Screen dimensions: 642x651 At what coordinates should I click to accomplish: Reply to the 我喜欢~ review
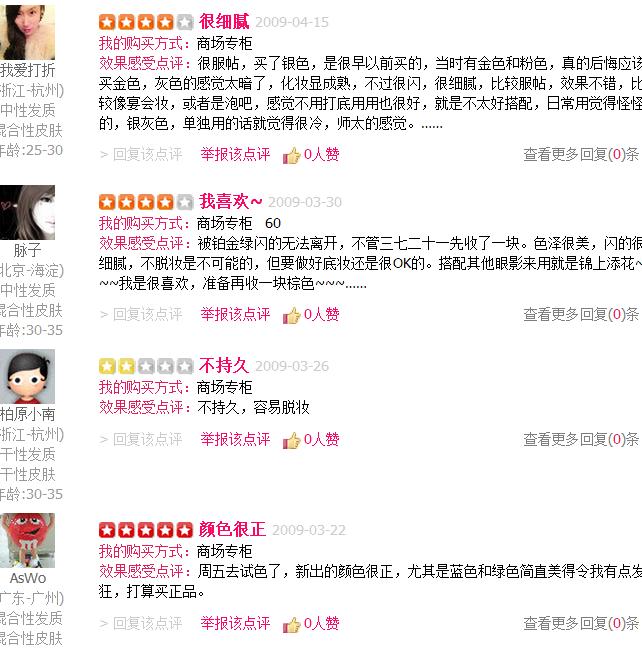point(141,315)
